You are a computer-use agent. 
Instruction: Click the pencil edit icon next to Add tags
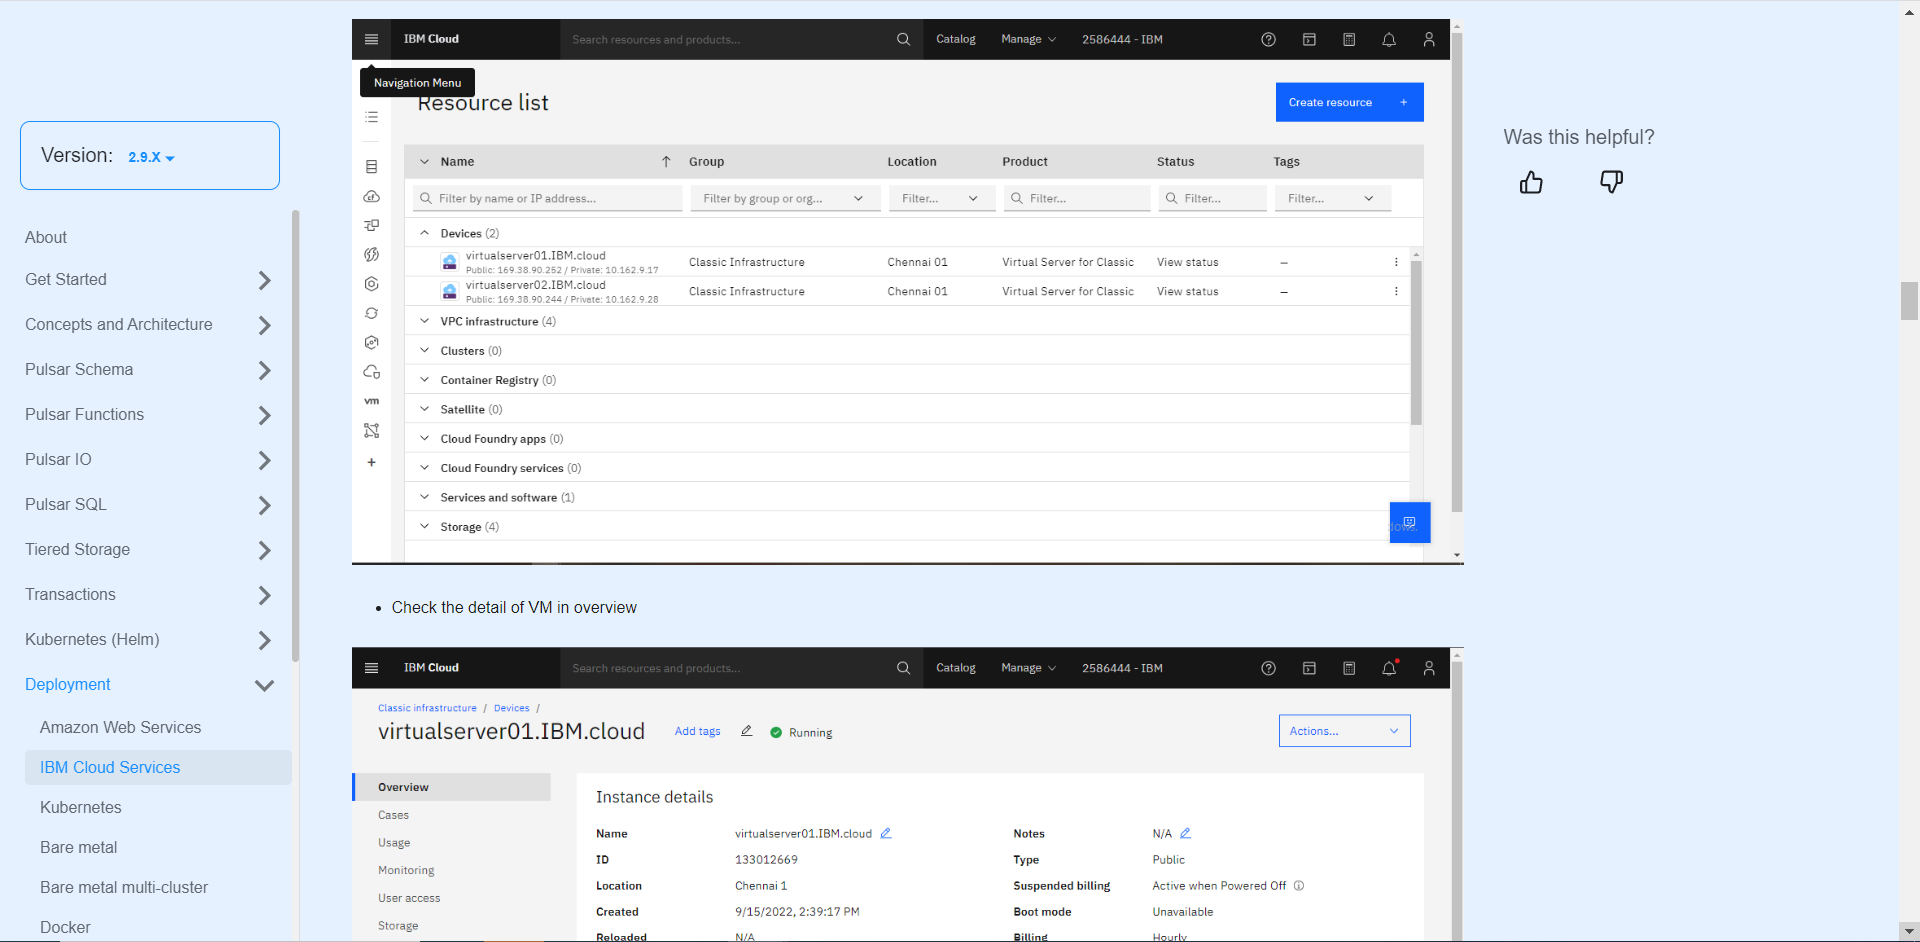click(x=746, y=731)
